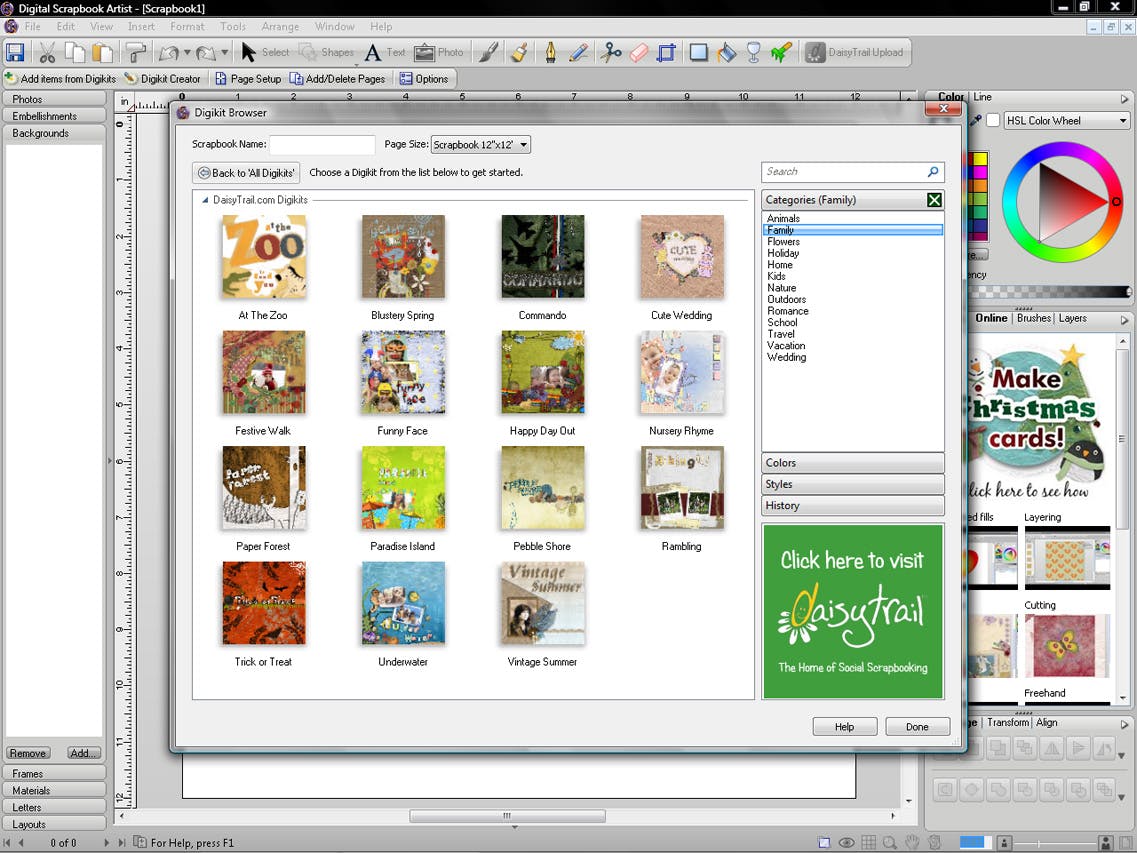The height and width of the screenshot is (853, 1137).
Task: Open the Page Size dropdown
Action: [x=481, y=144]
